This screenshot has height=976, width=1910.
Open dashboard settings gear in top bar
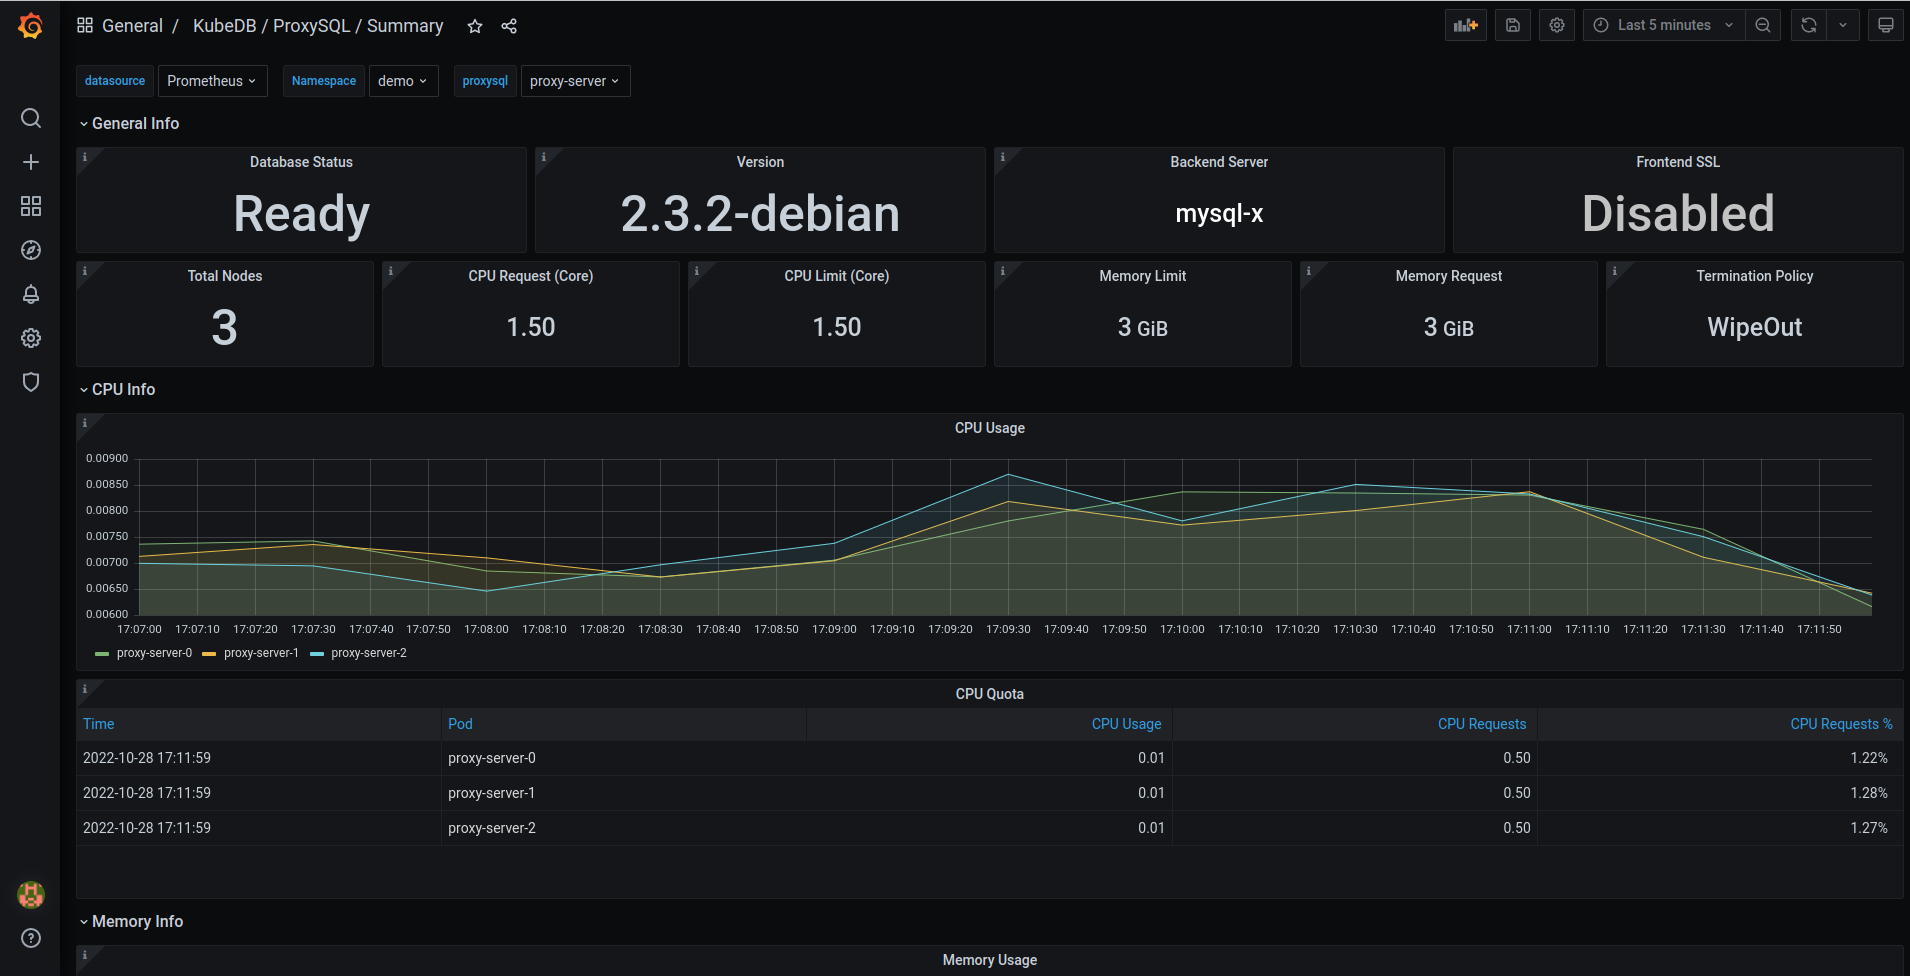click(x=1557, y=25)
